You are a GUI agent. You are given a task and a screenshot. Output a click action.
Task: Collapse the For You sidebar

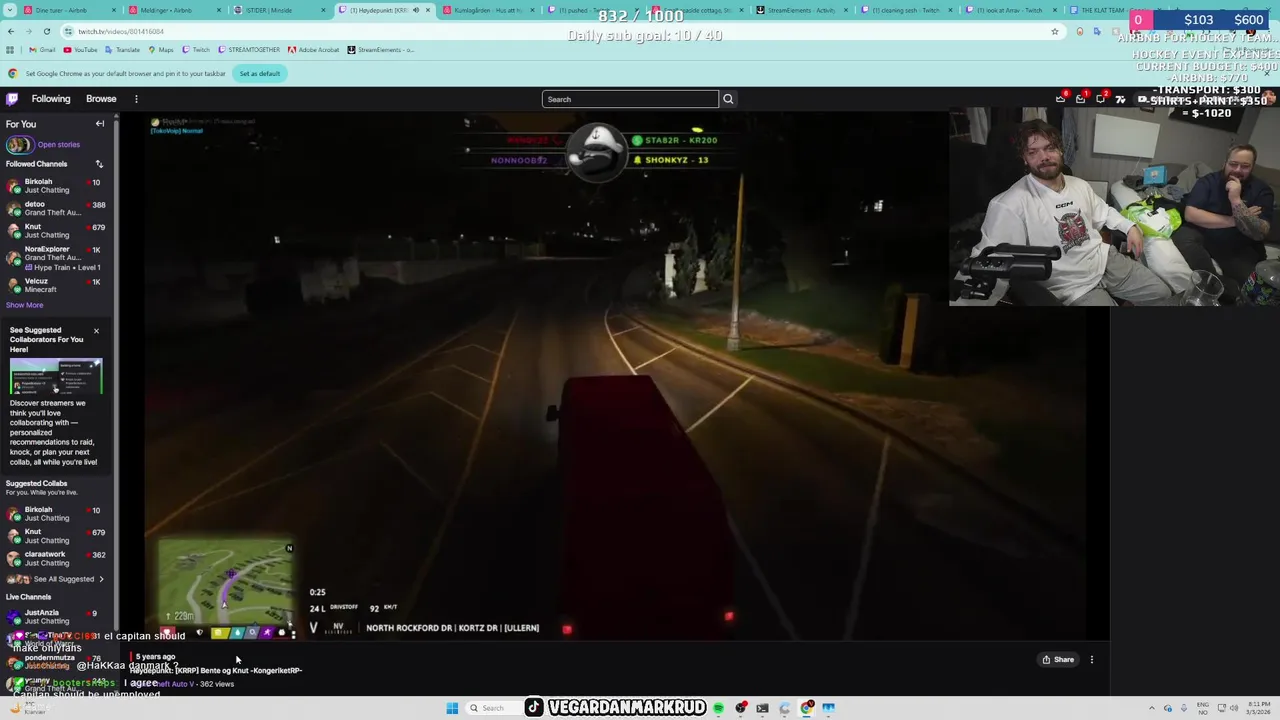[100, 124]
